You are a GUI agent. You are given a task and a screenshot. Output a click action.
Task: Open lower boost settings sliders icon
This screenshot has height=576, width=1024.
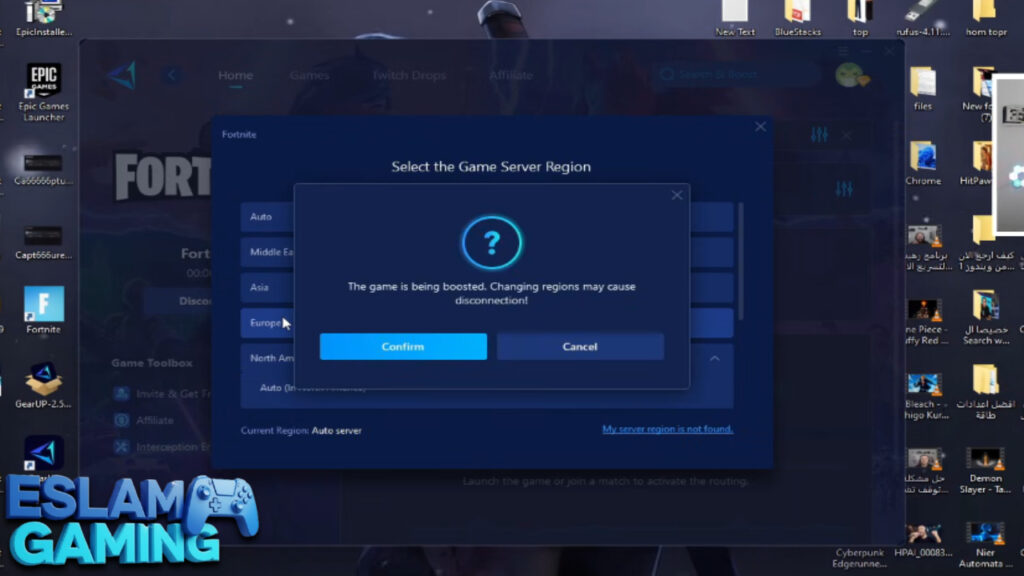point(844,189)
